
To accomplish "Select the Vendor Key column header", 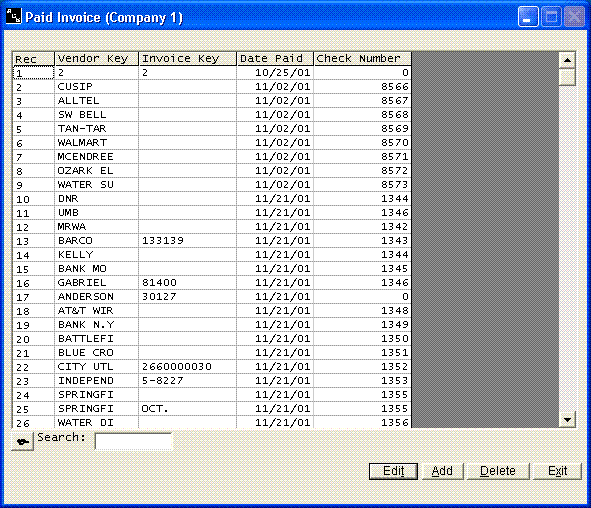I will pos(97,59).
